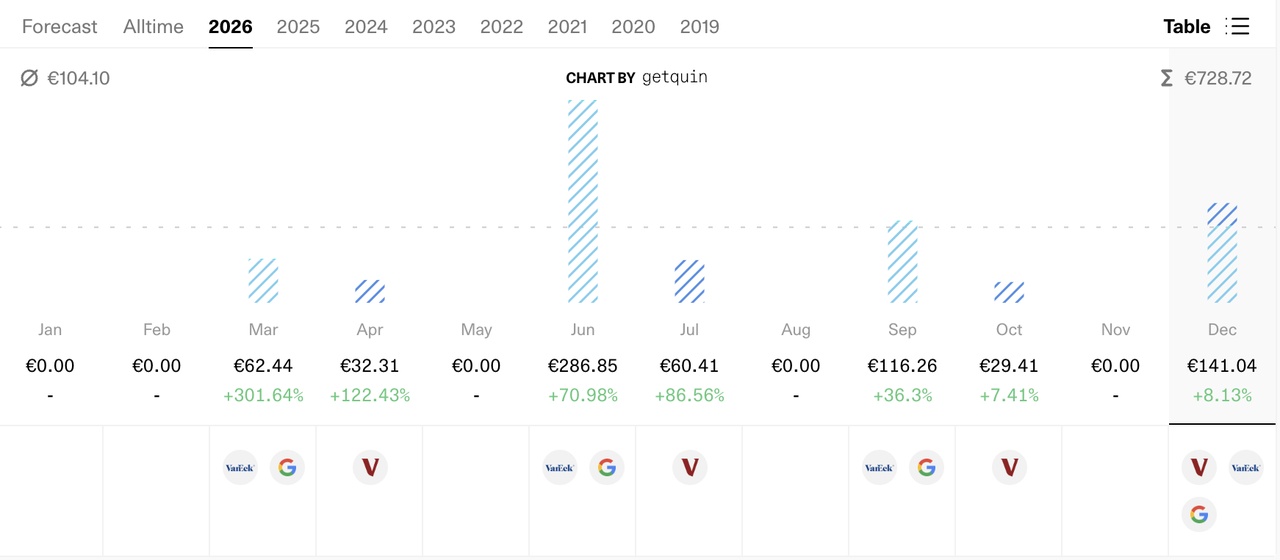Click the Google logo under March

287,467
